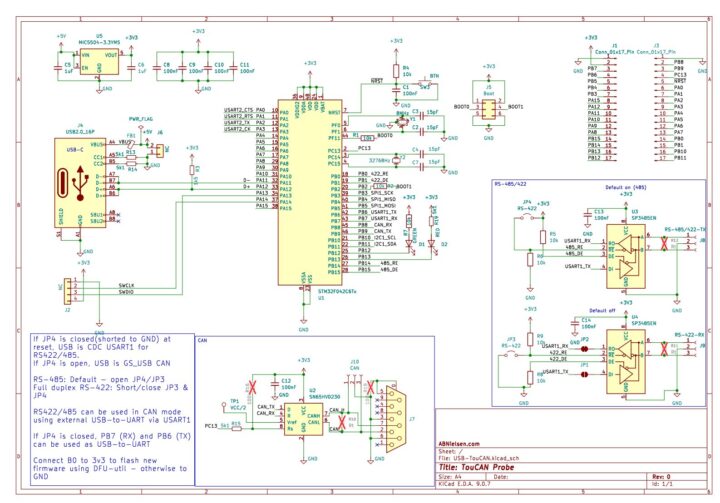
Task: Click the 'KiCad E.D.A. 9.0.7' text
Action: [x=464, y=484]
